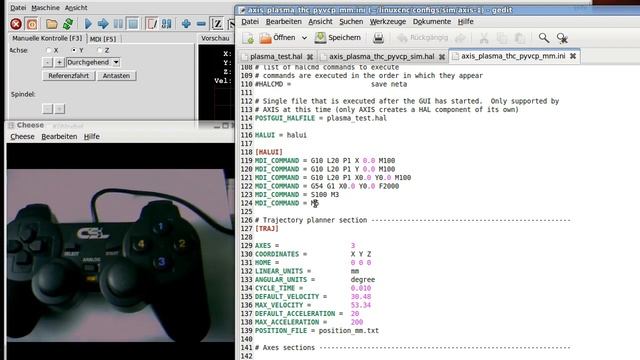This screenshot has height=360, width=640.
Task: Open the Bearbeiten menu in gedit
Action: (284, 22)
